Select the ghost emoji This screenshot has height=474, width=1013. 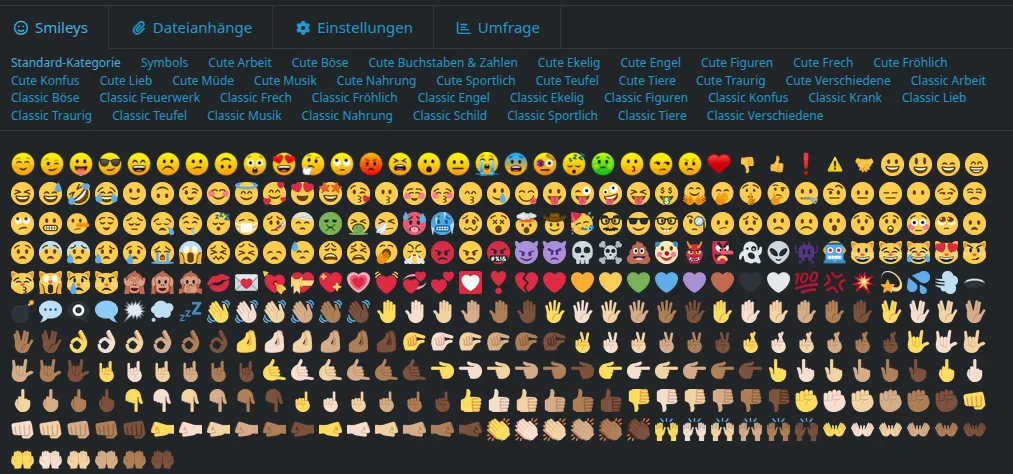[749, 253]
